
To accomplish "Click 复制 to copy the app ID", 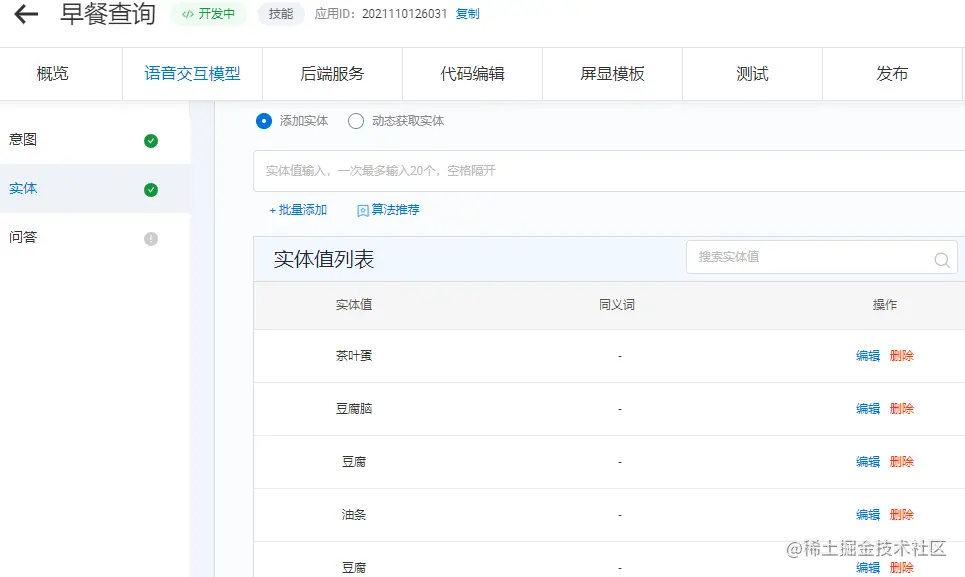I will click(x=467, y=14).
